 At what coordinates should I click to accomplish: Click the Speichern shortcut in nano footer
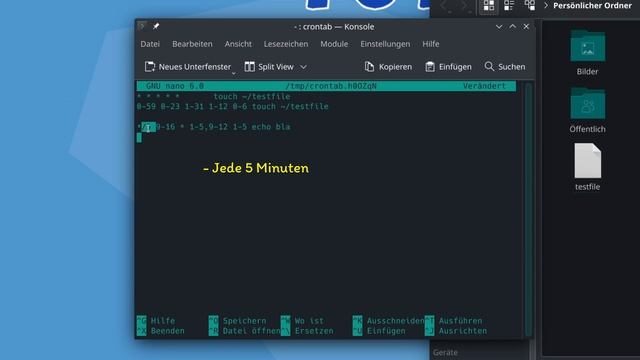(238, 321)
